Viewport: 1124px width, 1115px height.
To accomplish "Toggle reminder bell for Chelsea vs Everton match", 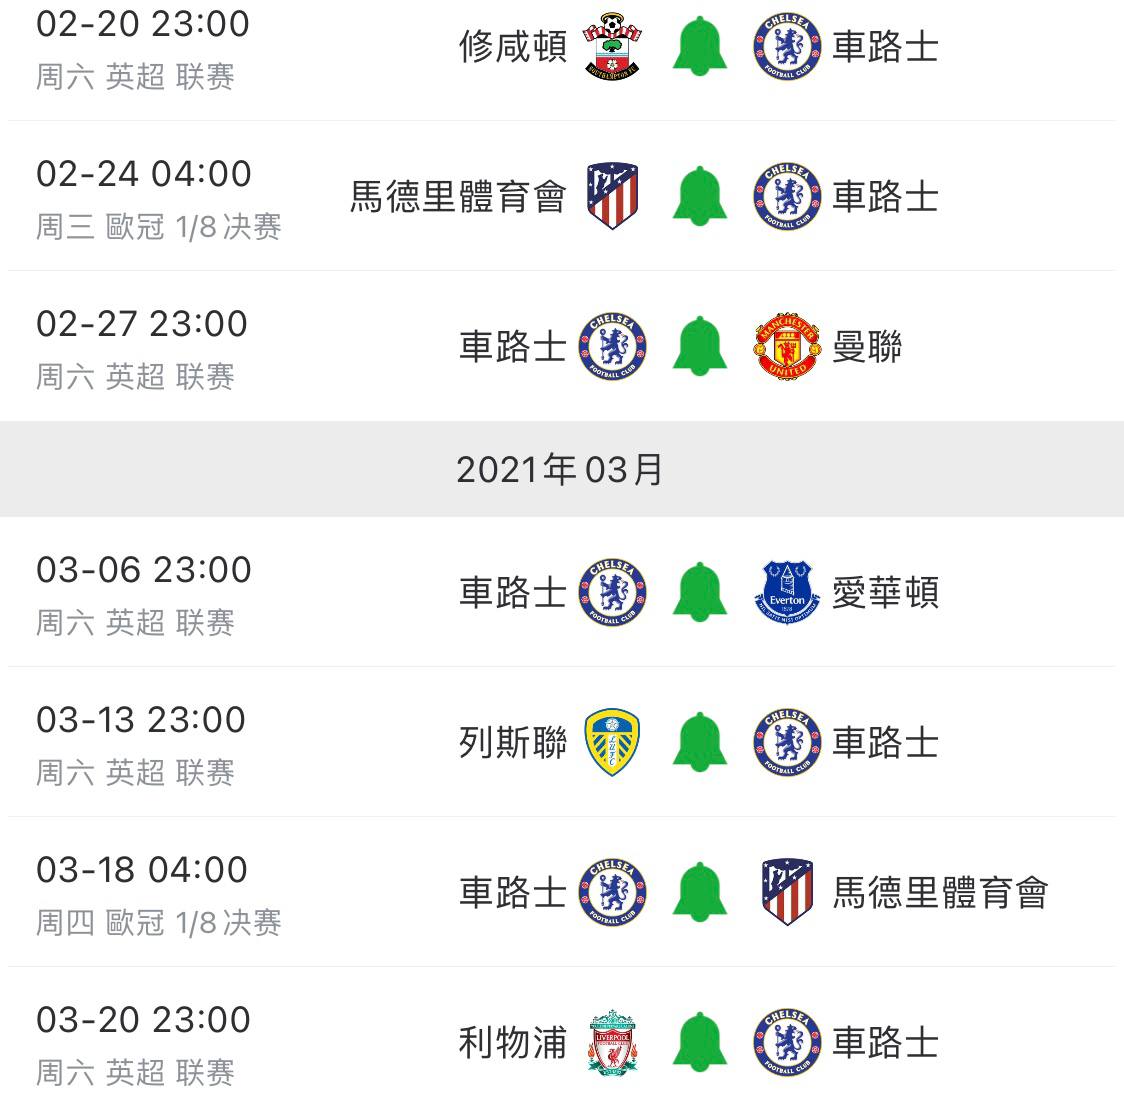I will pos(700,592).
